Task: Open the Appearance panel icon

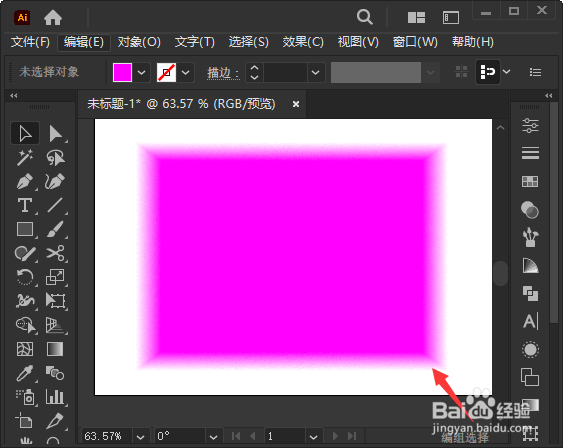Action: tap(530, 349)
